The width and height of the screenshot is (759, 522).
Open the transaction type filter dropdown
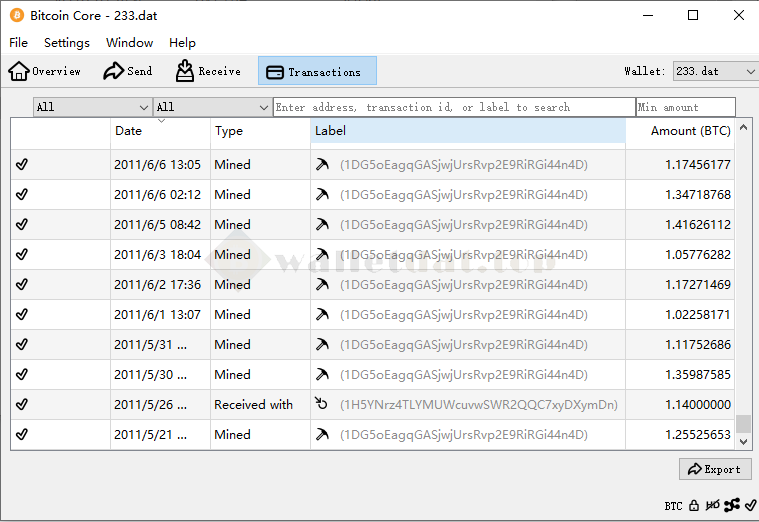point(212,107)
